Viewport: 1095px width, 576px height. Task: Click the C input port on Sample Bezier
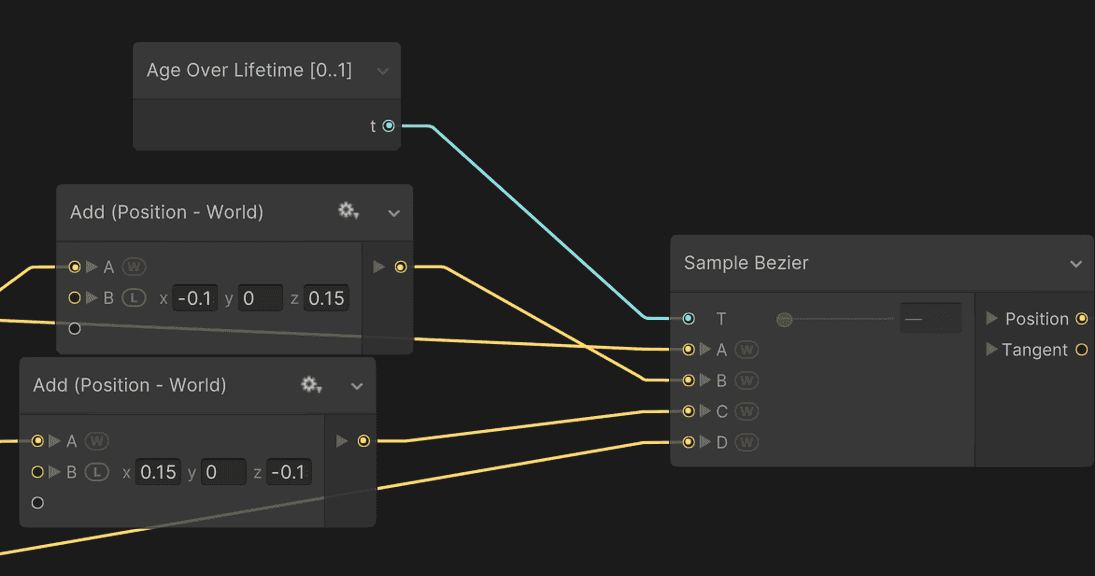coord(688,411)
